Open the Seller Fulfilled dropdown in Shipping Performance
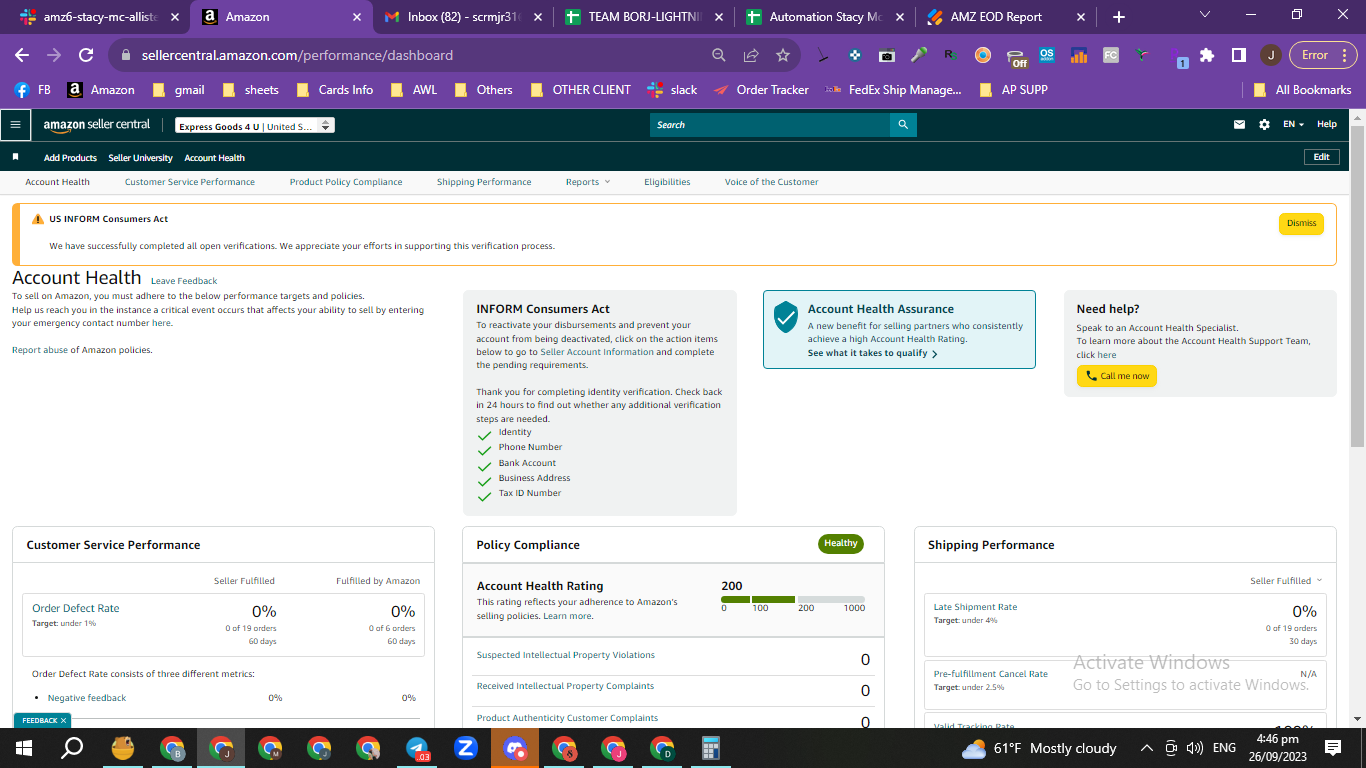 [x=1286, y=581]
